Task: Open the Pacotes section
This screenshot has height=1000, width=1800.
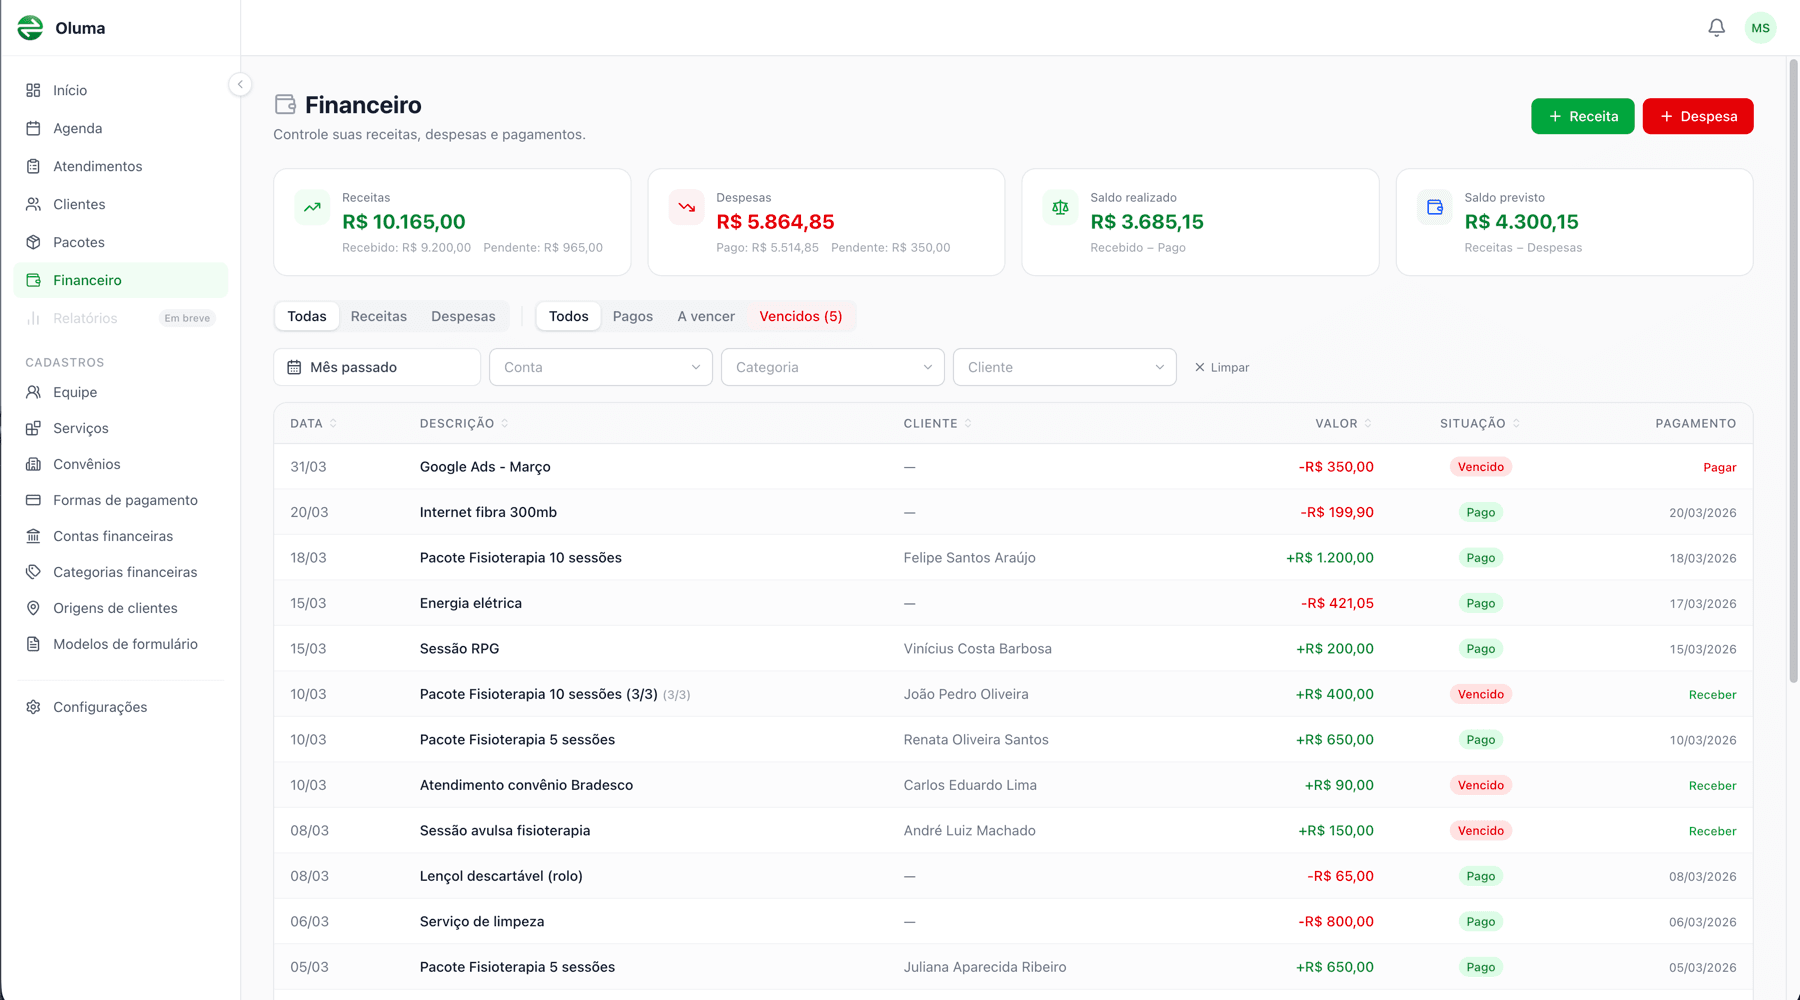Action: tap(79, 242)
